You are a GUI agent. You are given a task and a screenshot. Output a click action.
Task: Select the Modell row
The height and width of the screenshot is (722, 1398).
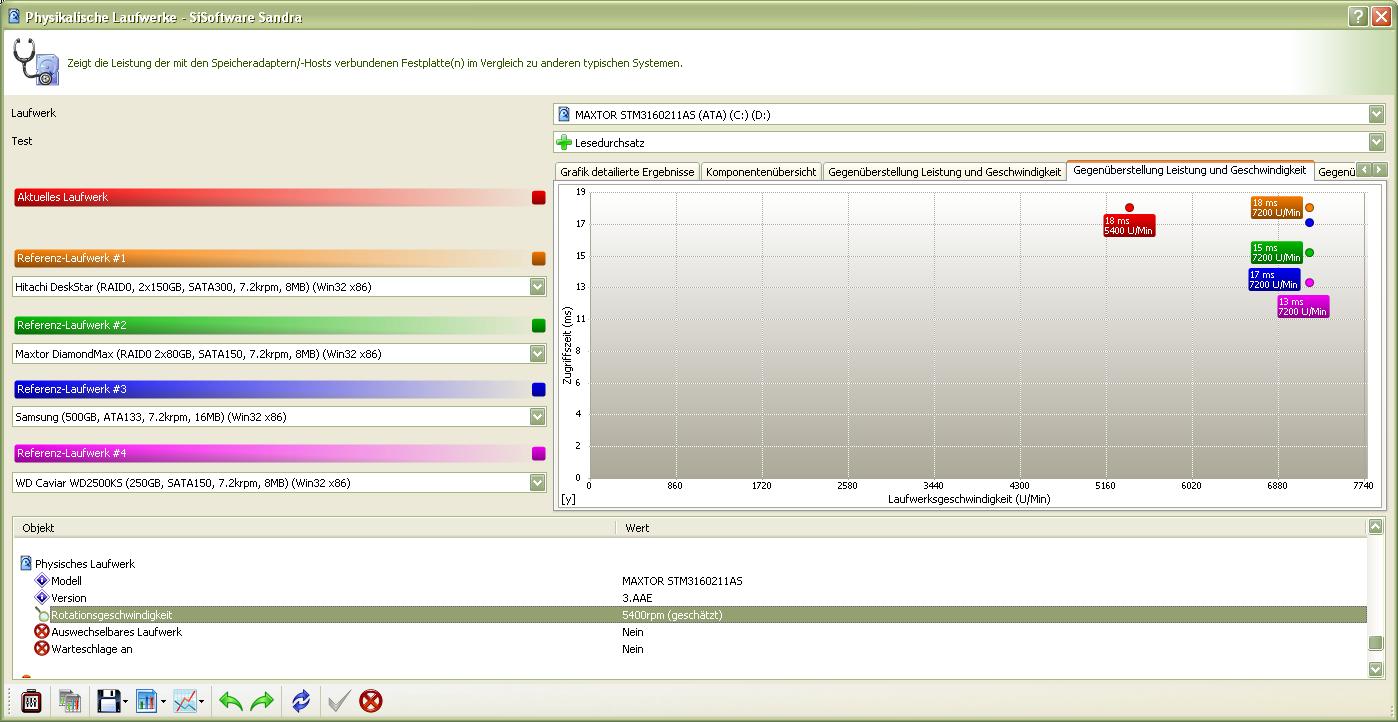(x=690, y=581)
